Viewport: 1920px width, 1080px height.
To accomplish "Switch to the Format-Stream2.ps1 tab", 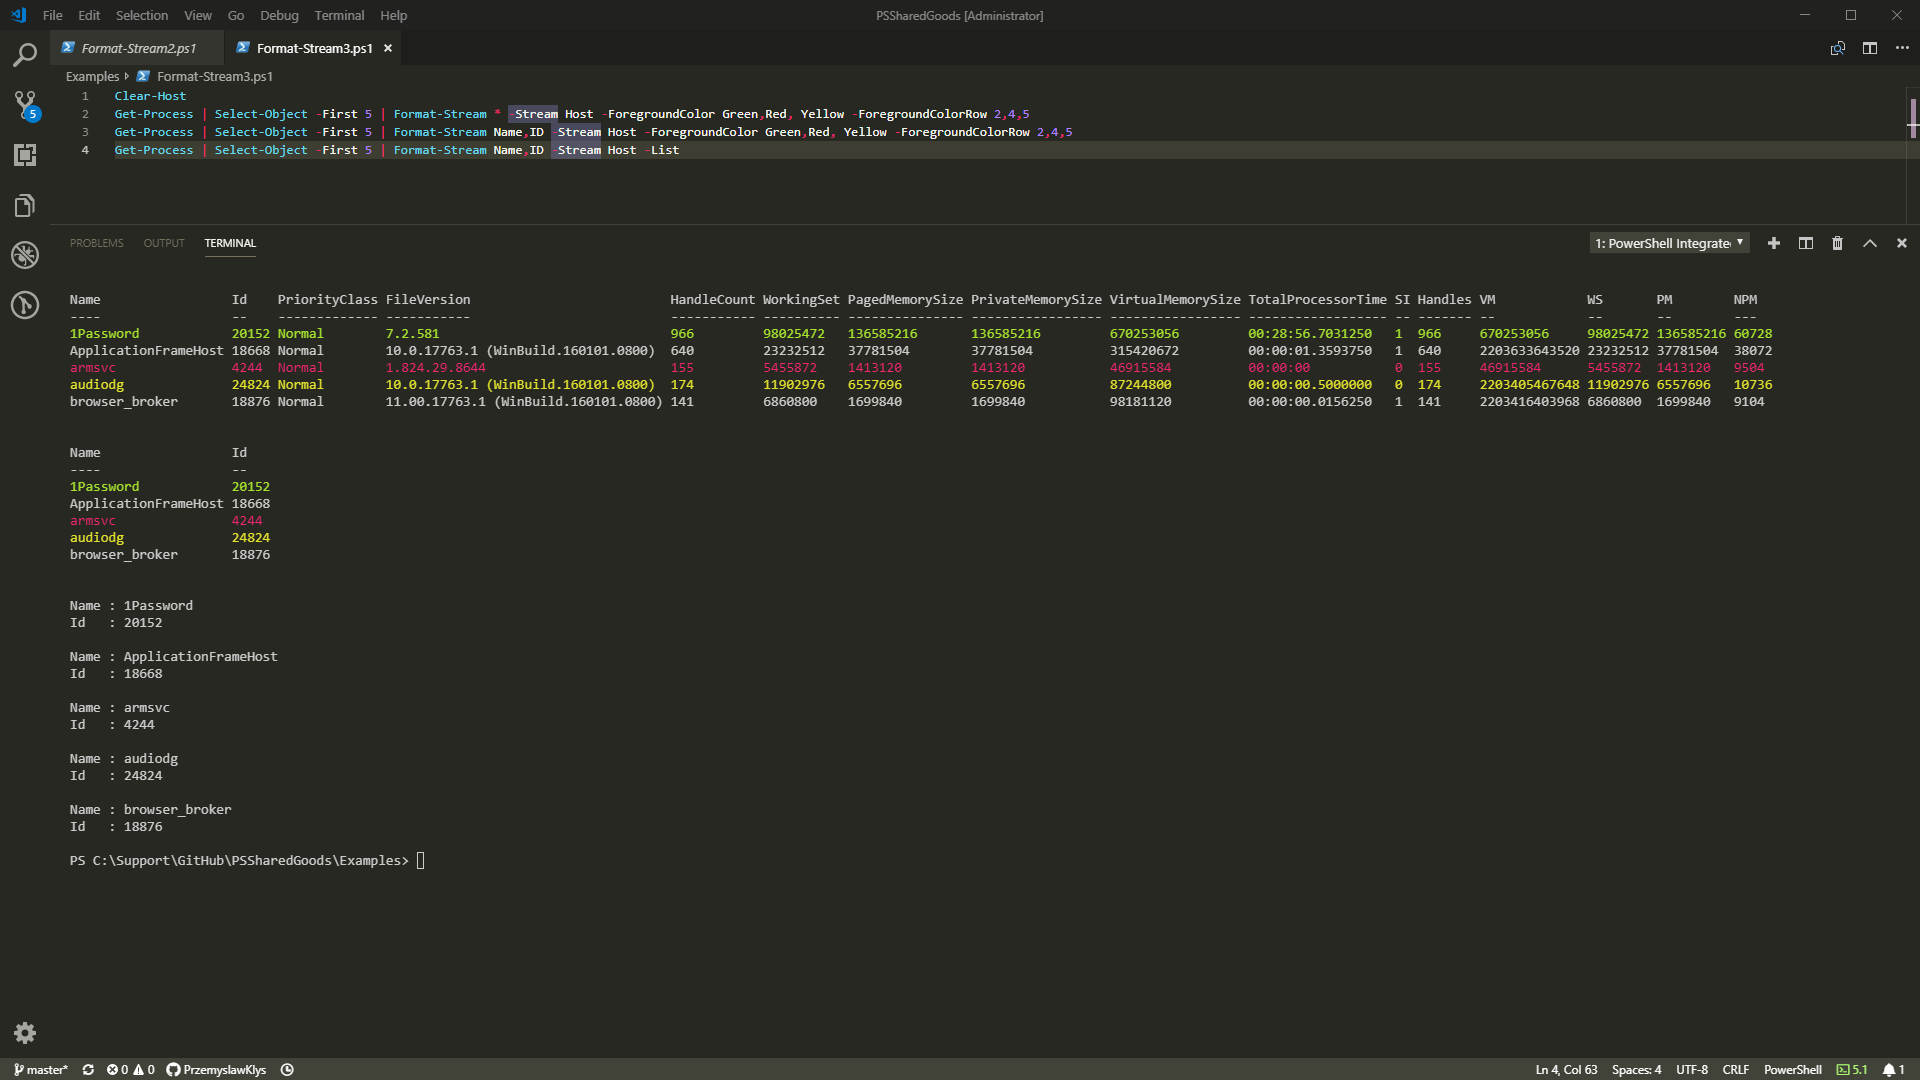I will pyautogui.click(x=138, y=48).
